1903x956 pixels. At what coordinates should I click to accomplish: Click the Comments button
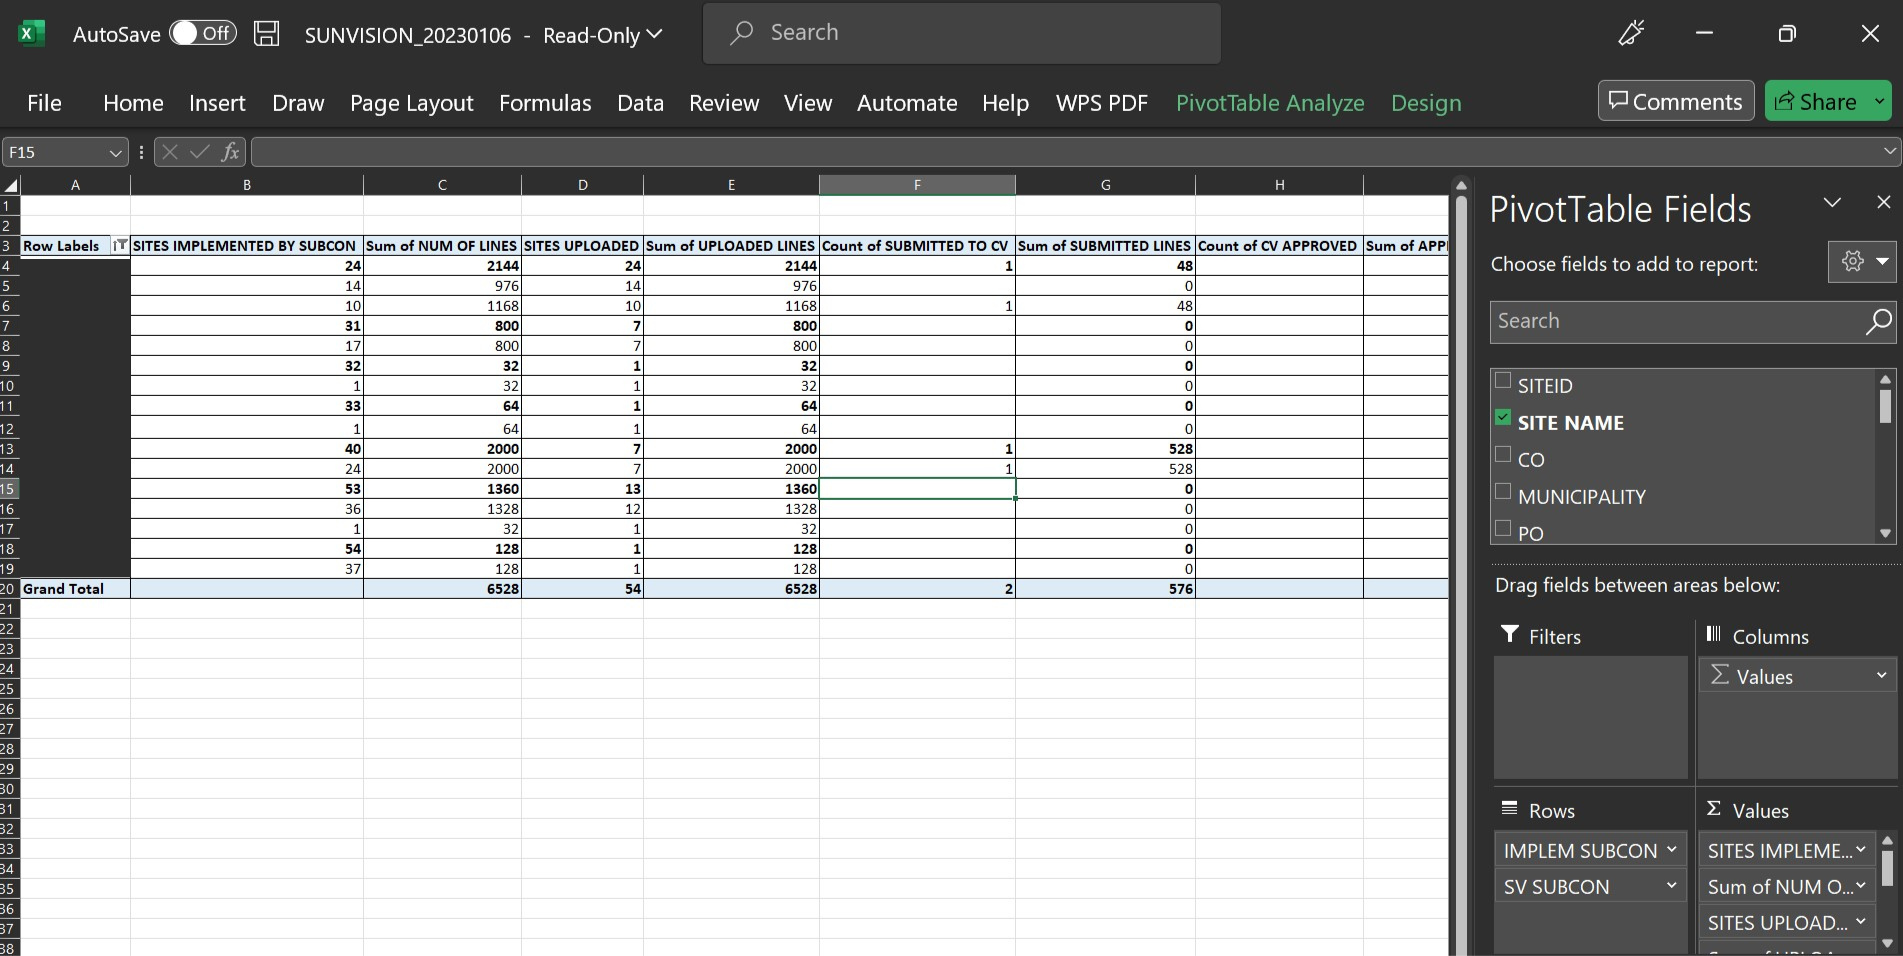[1675, 102]
